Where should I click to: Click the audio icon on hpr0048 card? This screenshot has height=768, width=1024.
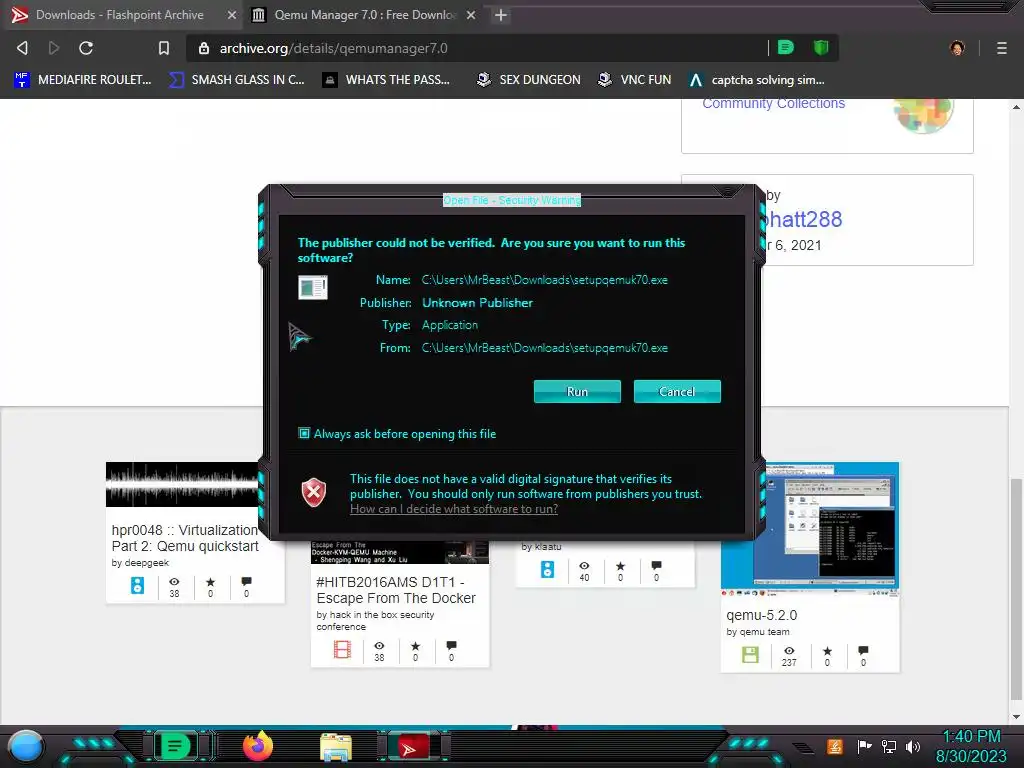(x=137, y=585)
